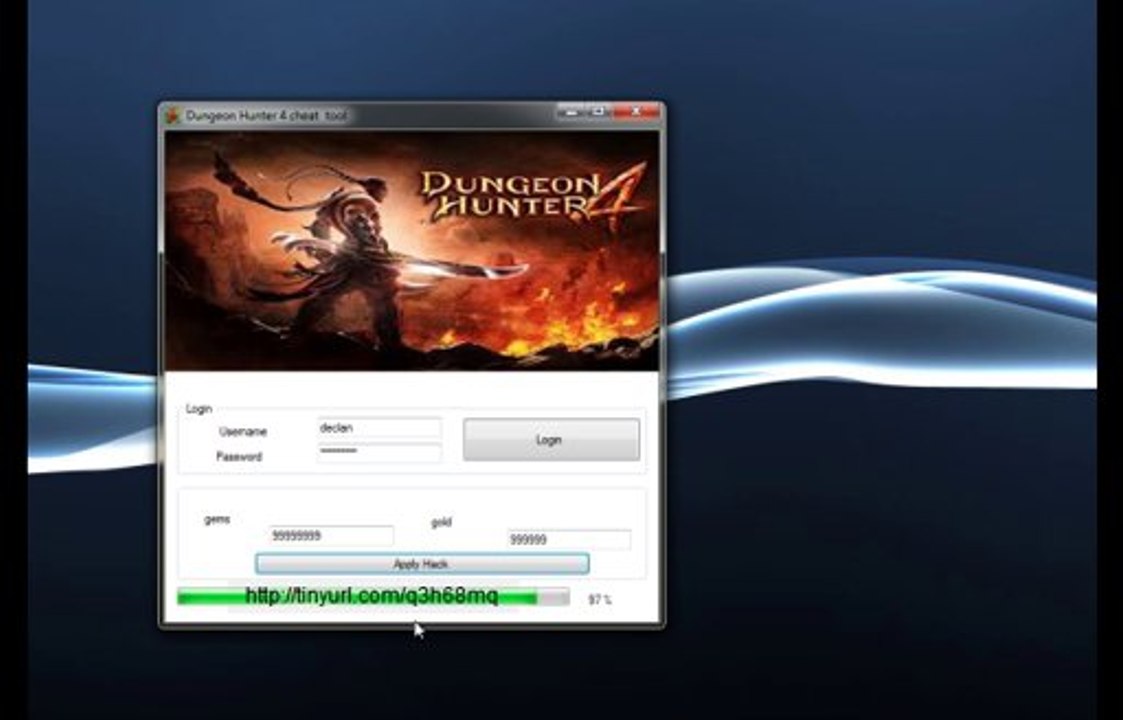This screenshot has height=720, width=1123.
Task: Click the app icon in title bar
Action: (173, 115)
